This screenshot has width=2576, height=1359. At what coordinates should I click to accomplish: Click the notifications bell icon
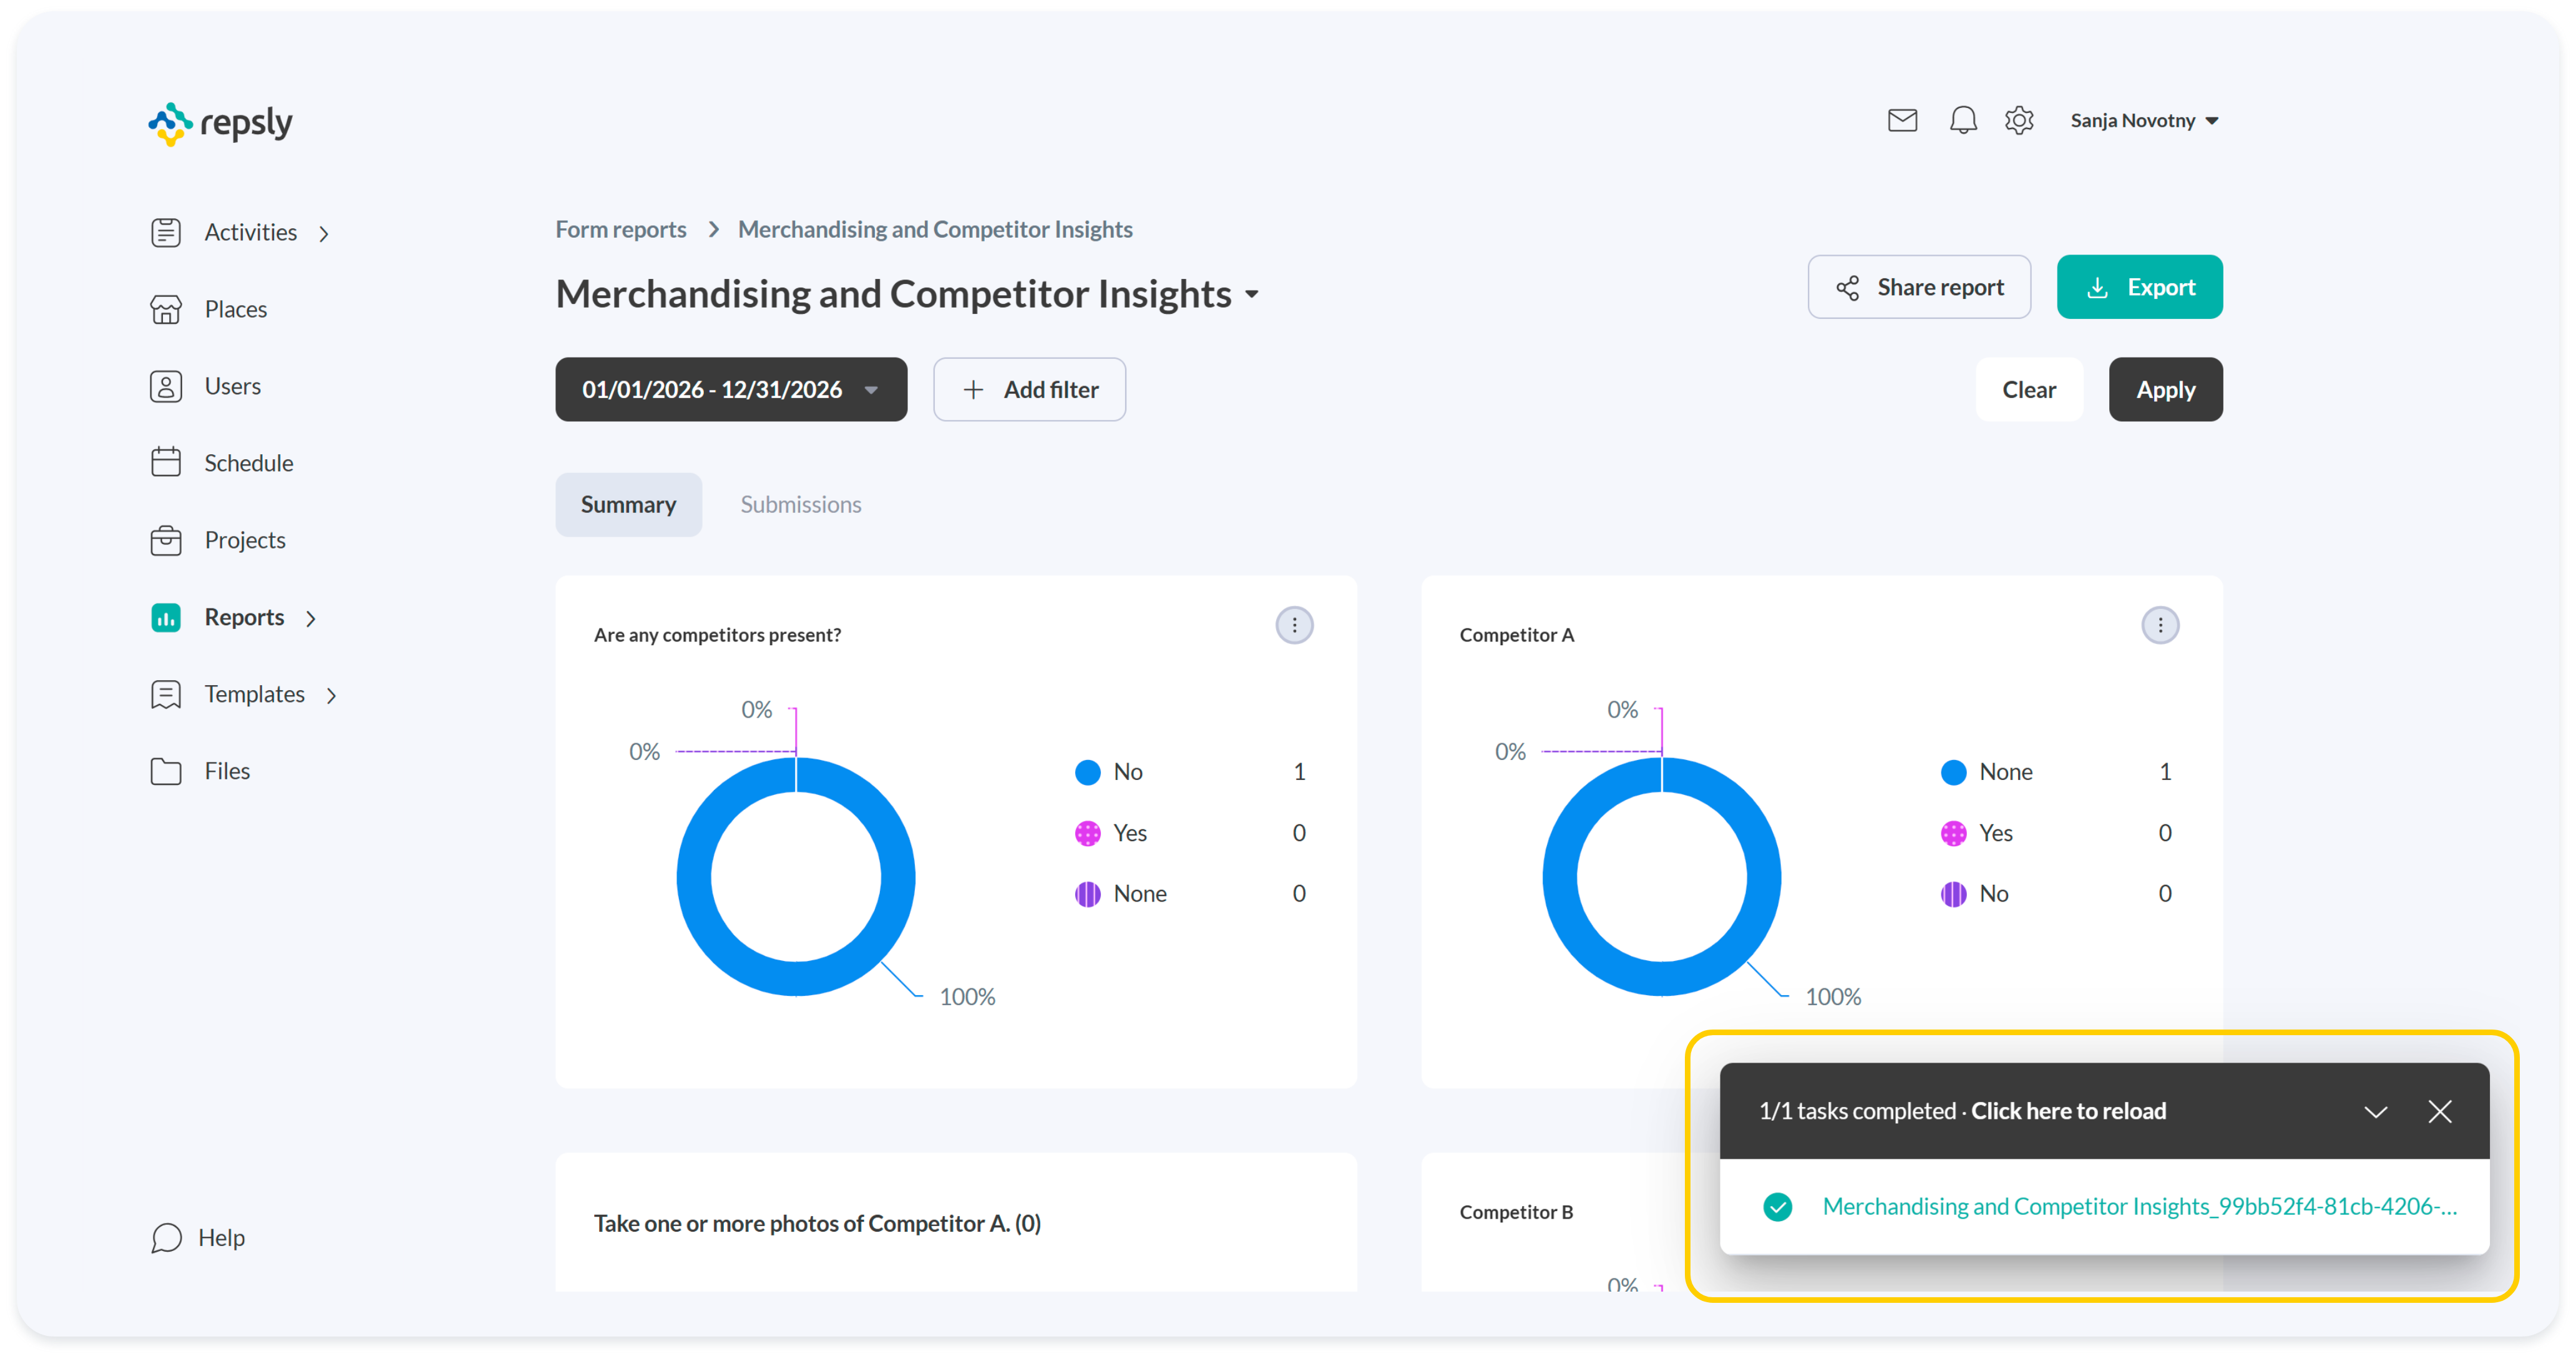click(x=1962, y=121)
